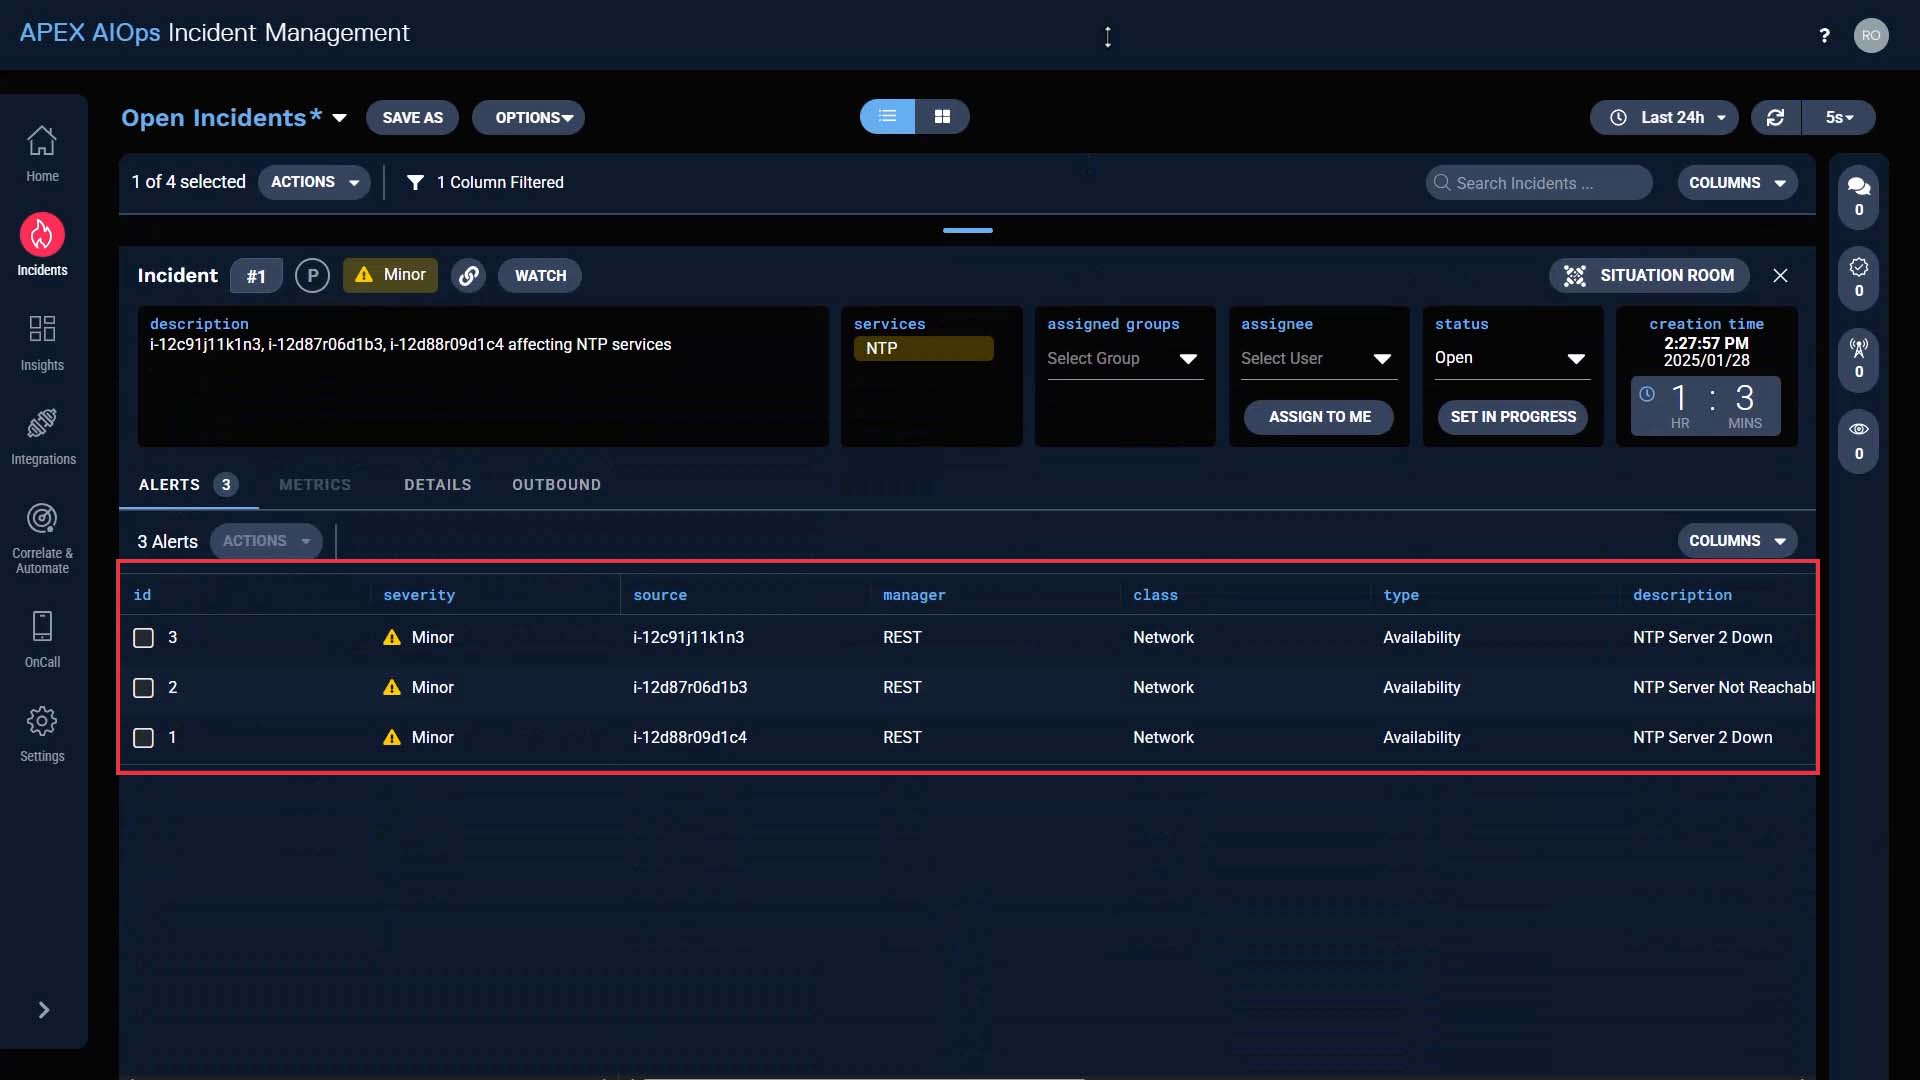Open the Integrations plug icon
This screenshot has width=1920, height=1080.
pyautogui.click(x=42, y=423)
